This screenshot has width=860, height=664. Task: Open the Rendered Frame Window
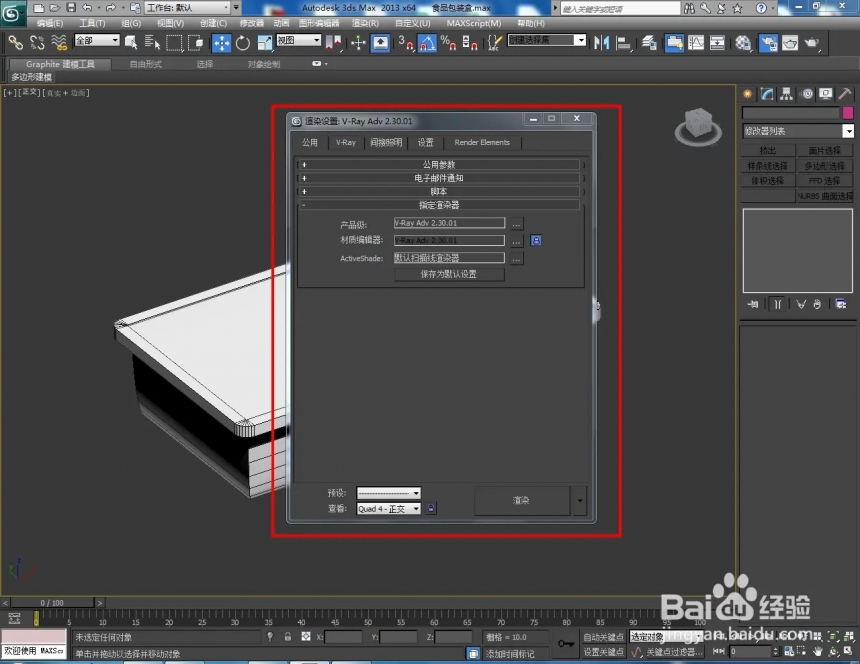(x=790, y=43)
